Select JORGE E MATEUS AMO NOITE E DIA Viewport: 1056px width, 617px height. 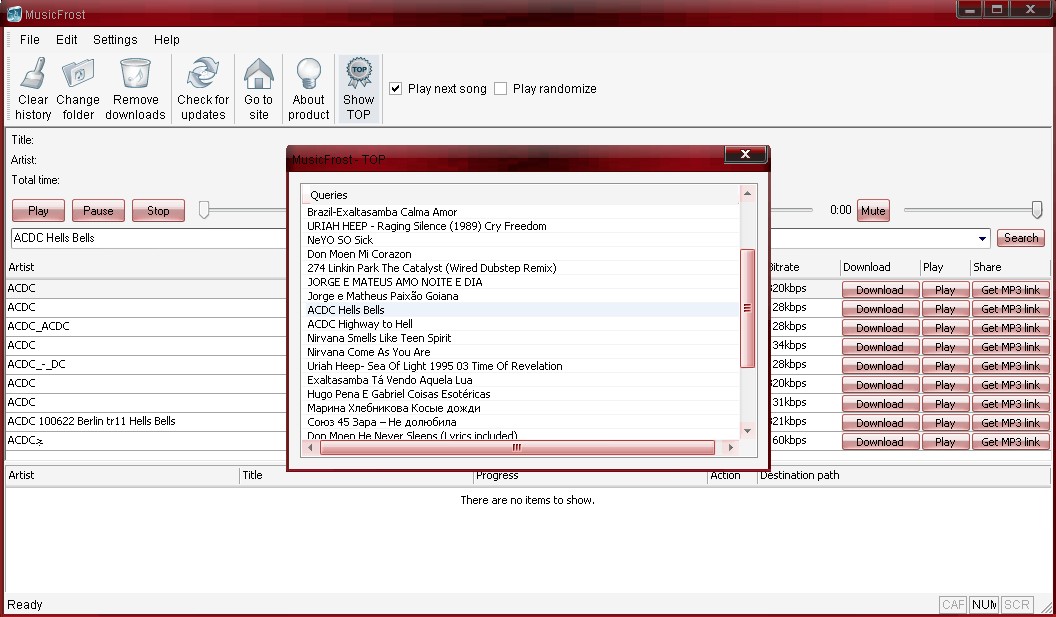[x=395, y=282]
